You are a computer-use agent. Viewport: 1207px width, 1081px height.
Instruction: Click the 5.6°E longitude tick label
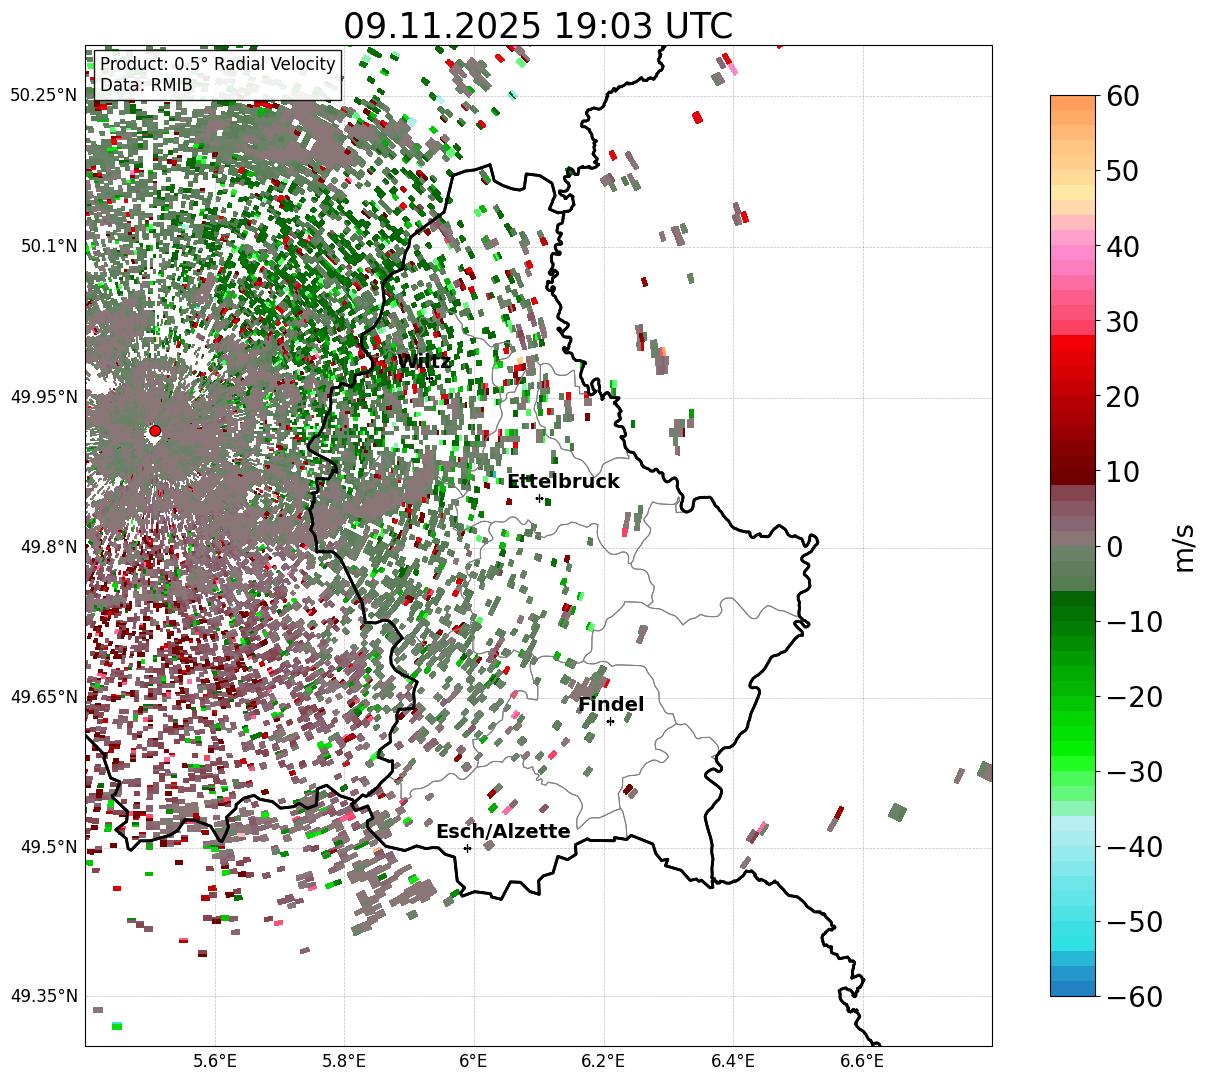coord(215,1062)
